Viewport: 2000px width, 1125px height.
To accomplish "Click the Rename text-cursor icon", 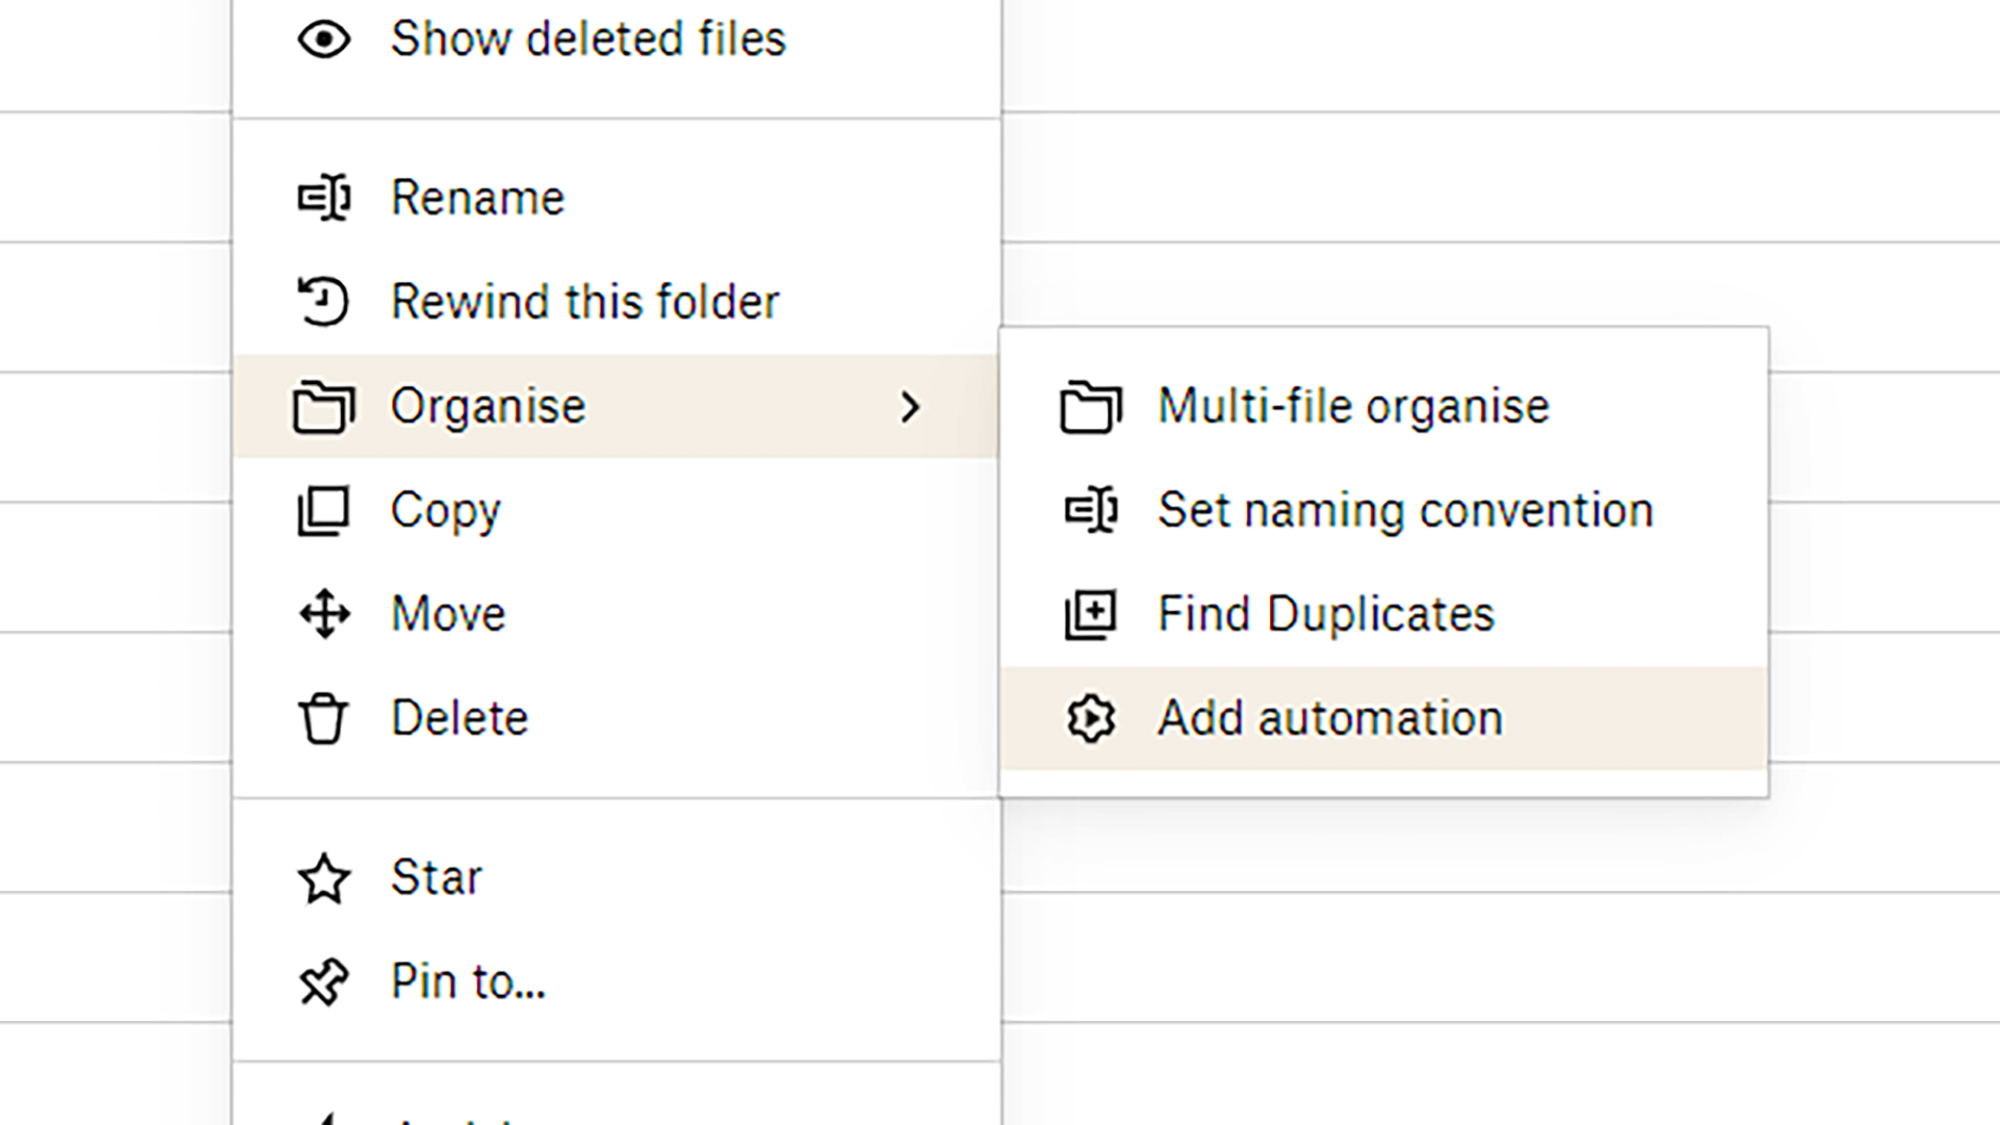I will 324,198.
